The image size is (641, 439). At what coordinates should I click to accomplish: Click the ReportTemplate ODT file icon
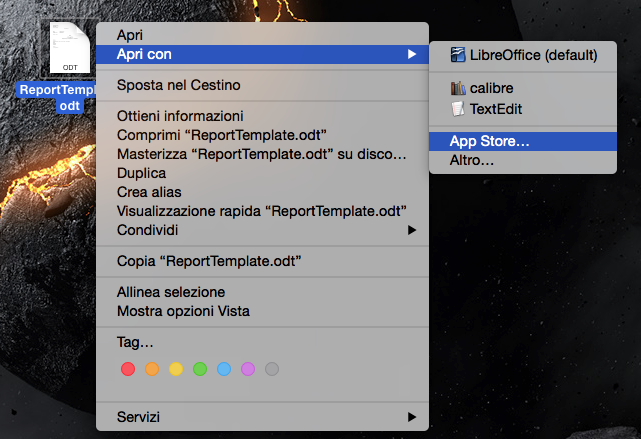click(70, 48)
